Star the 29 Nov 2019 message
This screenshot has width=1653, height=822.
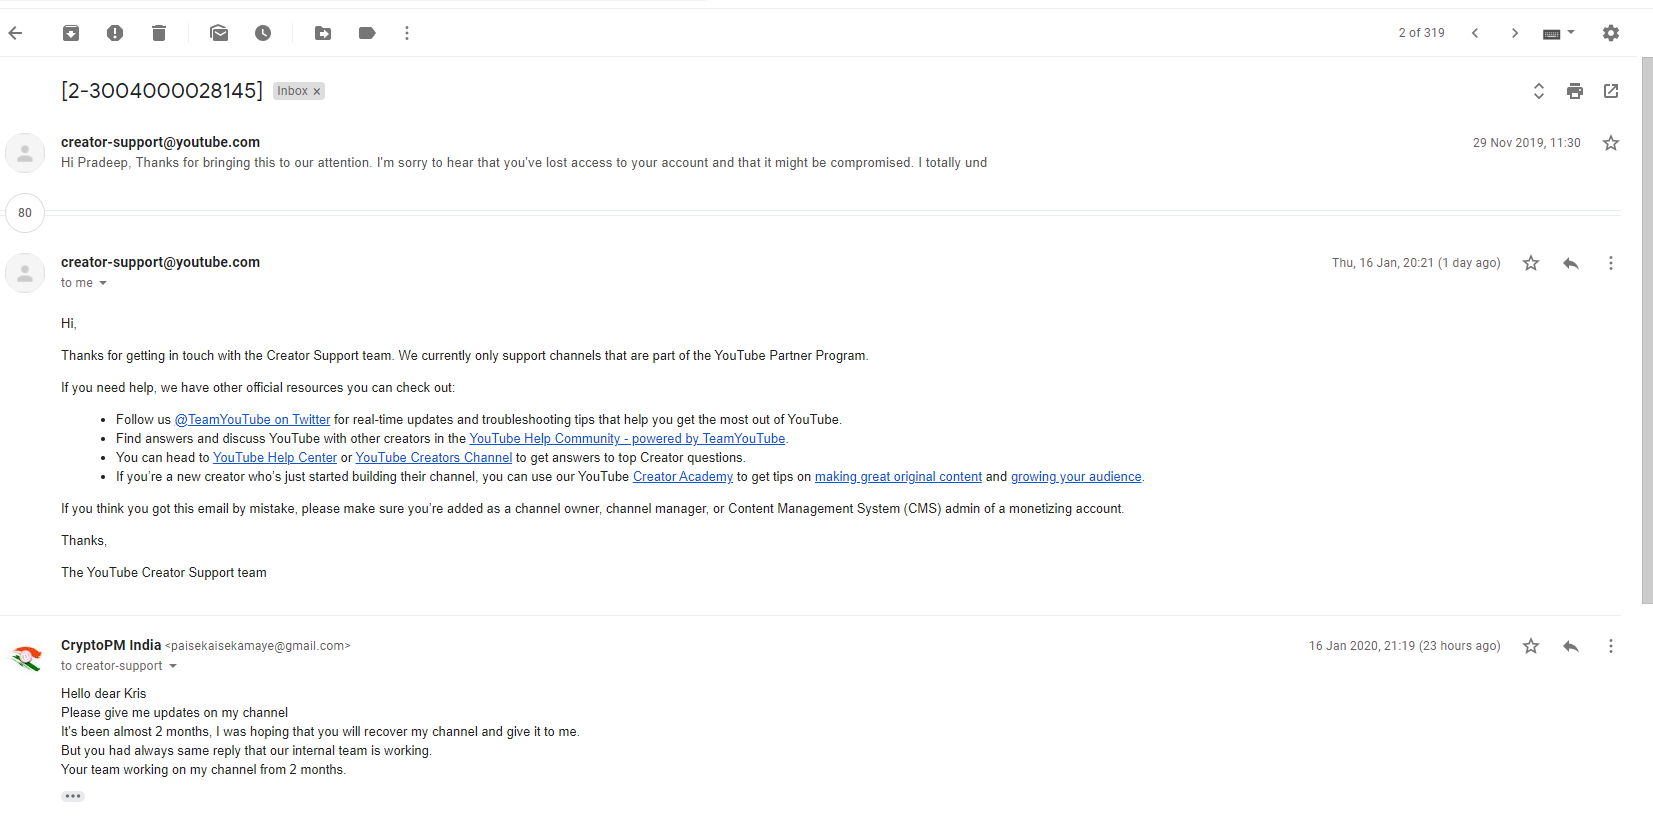[x=1611, y=143]
